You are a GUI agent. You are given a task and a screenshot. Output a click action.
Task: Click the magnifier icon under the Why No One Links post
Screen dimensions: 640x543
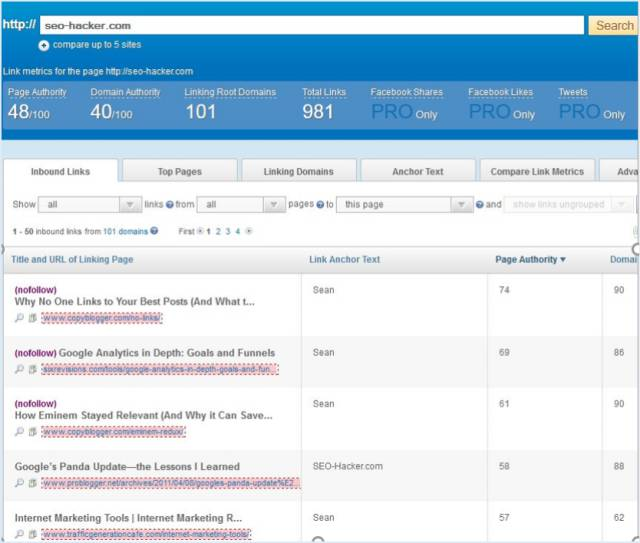[x=19, y=318]
